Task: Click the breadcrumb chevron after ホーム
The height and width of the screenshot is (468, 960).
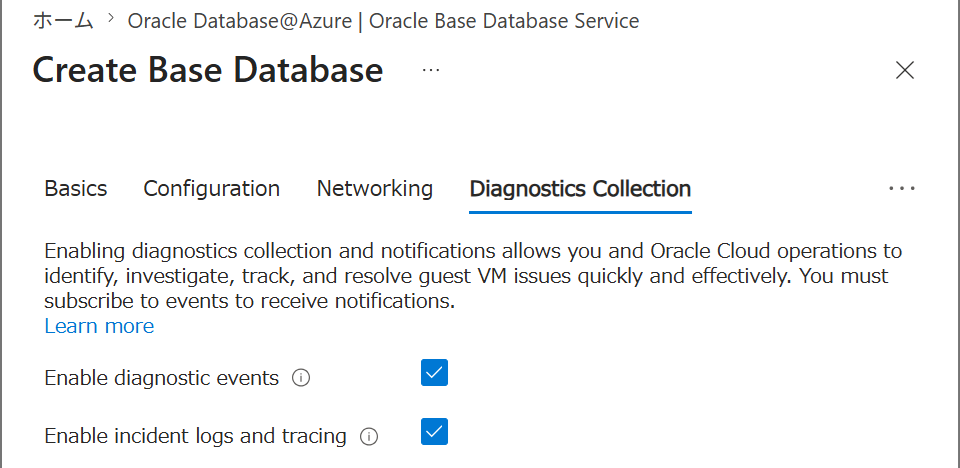Action: click(x=111, y=19)
